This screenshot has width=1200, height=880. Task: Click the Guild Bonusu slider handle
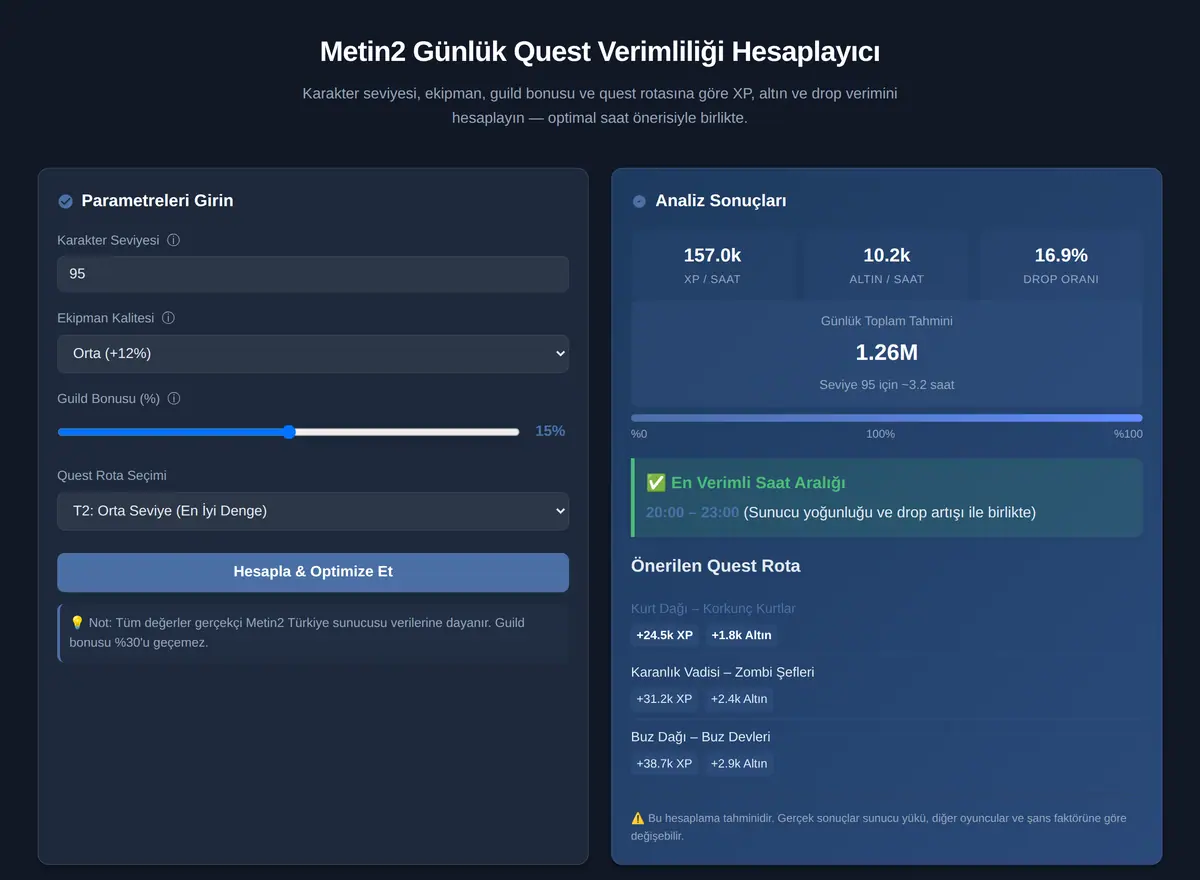pos(289,432)
